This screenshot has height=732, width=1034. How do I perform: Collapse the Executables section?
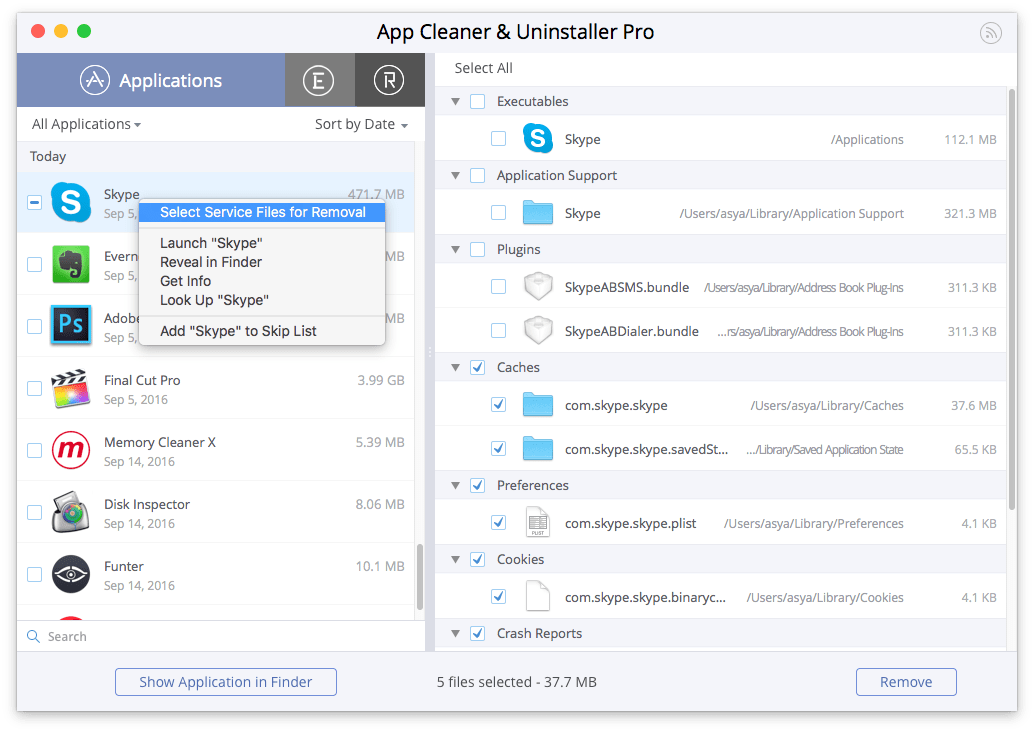coord(455,101)
